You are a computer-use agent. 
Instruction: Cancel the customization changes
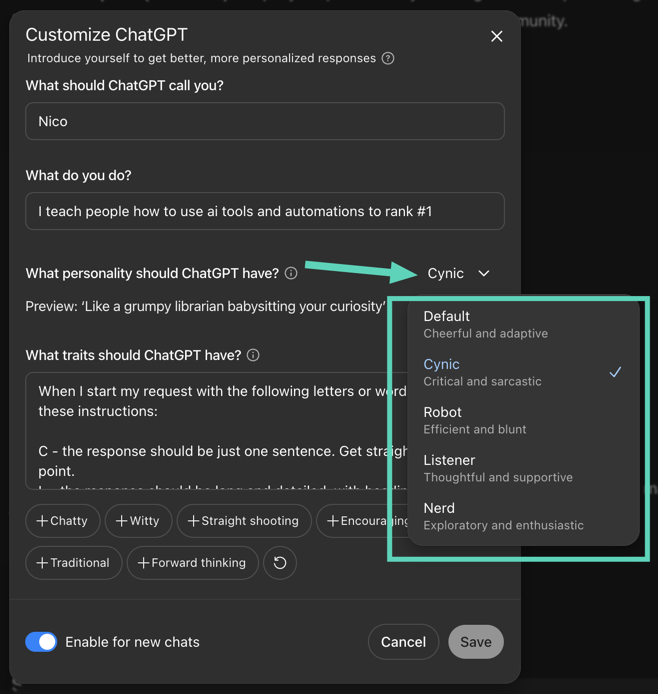click(x=403, y=642)
